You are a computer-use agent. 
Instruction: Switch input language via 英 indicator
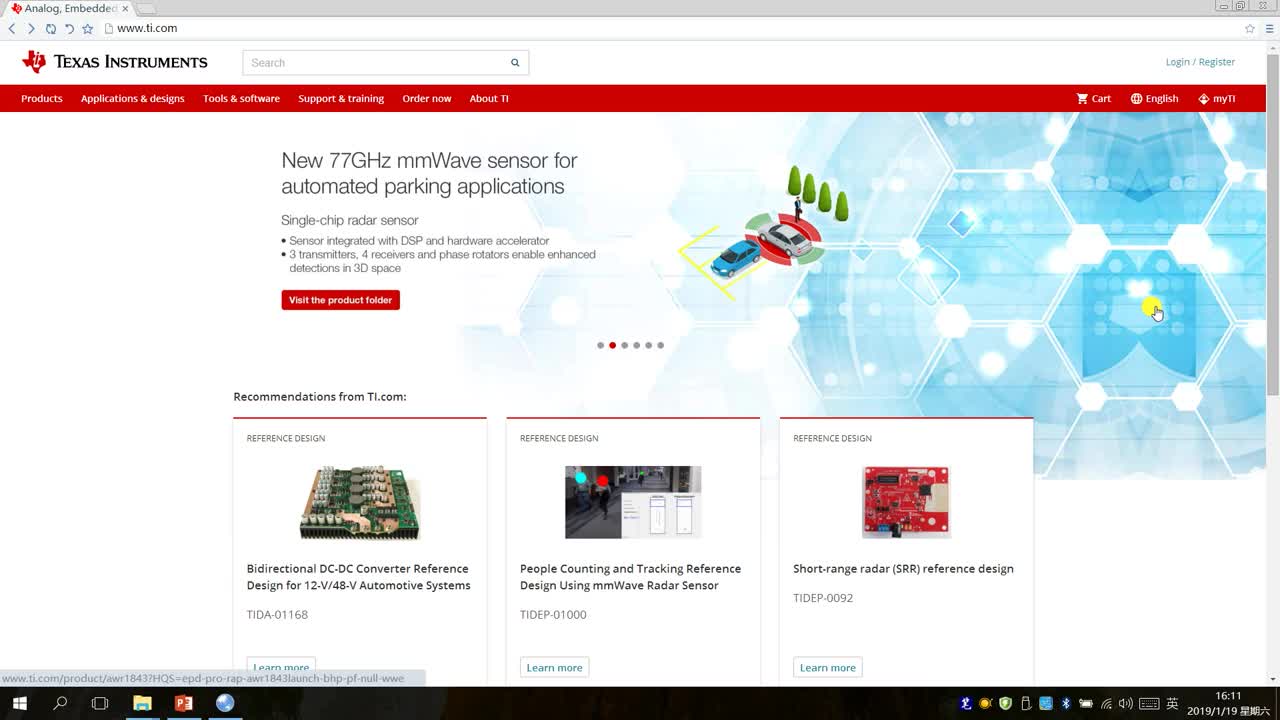pos(1172,703)
